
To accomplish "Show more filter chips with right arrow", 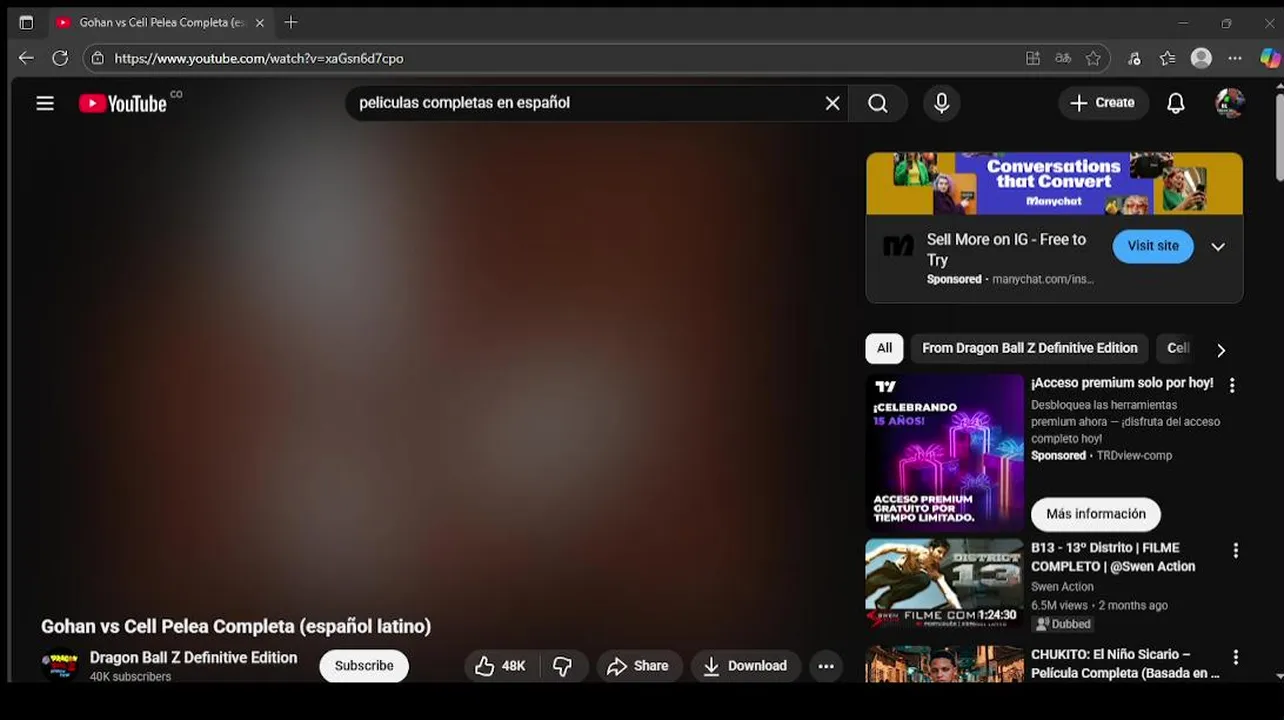I will (1221, 350).
